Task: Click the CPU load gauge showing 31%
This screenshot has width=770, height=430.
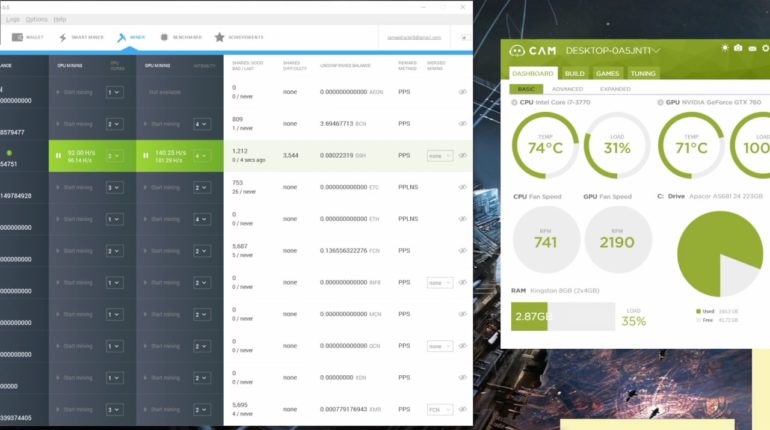Action: pyautogui.click(x=617, y=145)
